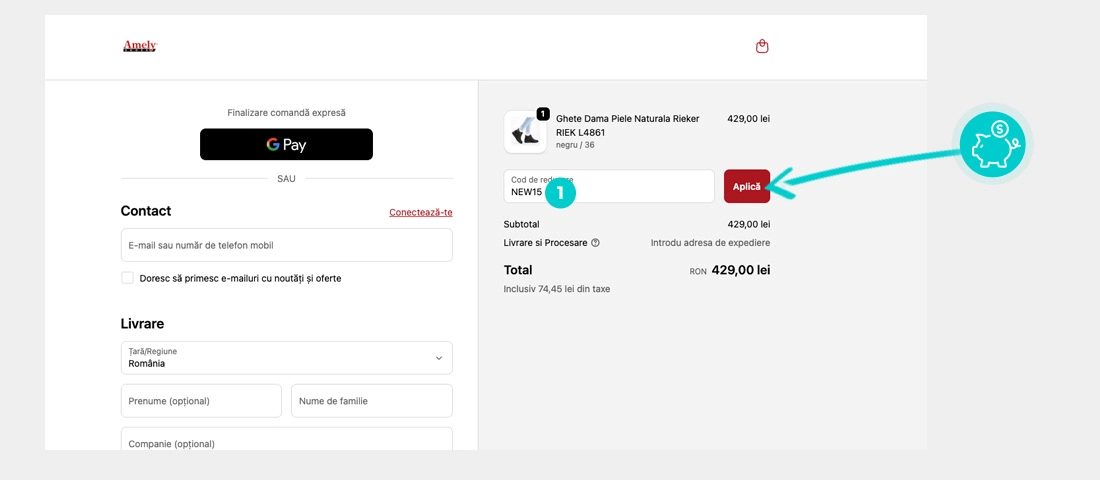This screenshot has height=480, width=1100.
Task: Enable the e-mail newsletter offers checkbox
Action: [127, 278]
